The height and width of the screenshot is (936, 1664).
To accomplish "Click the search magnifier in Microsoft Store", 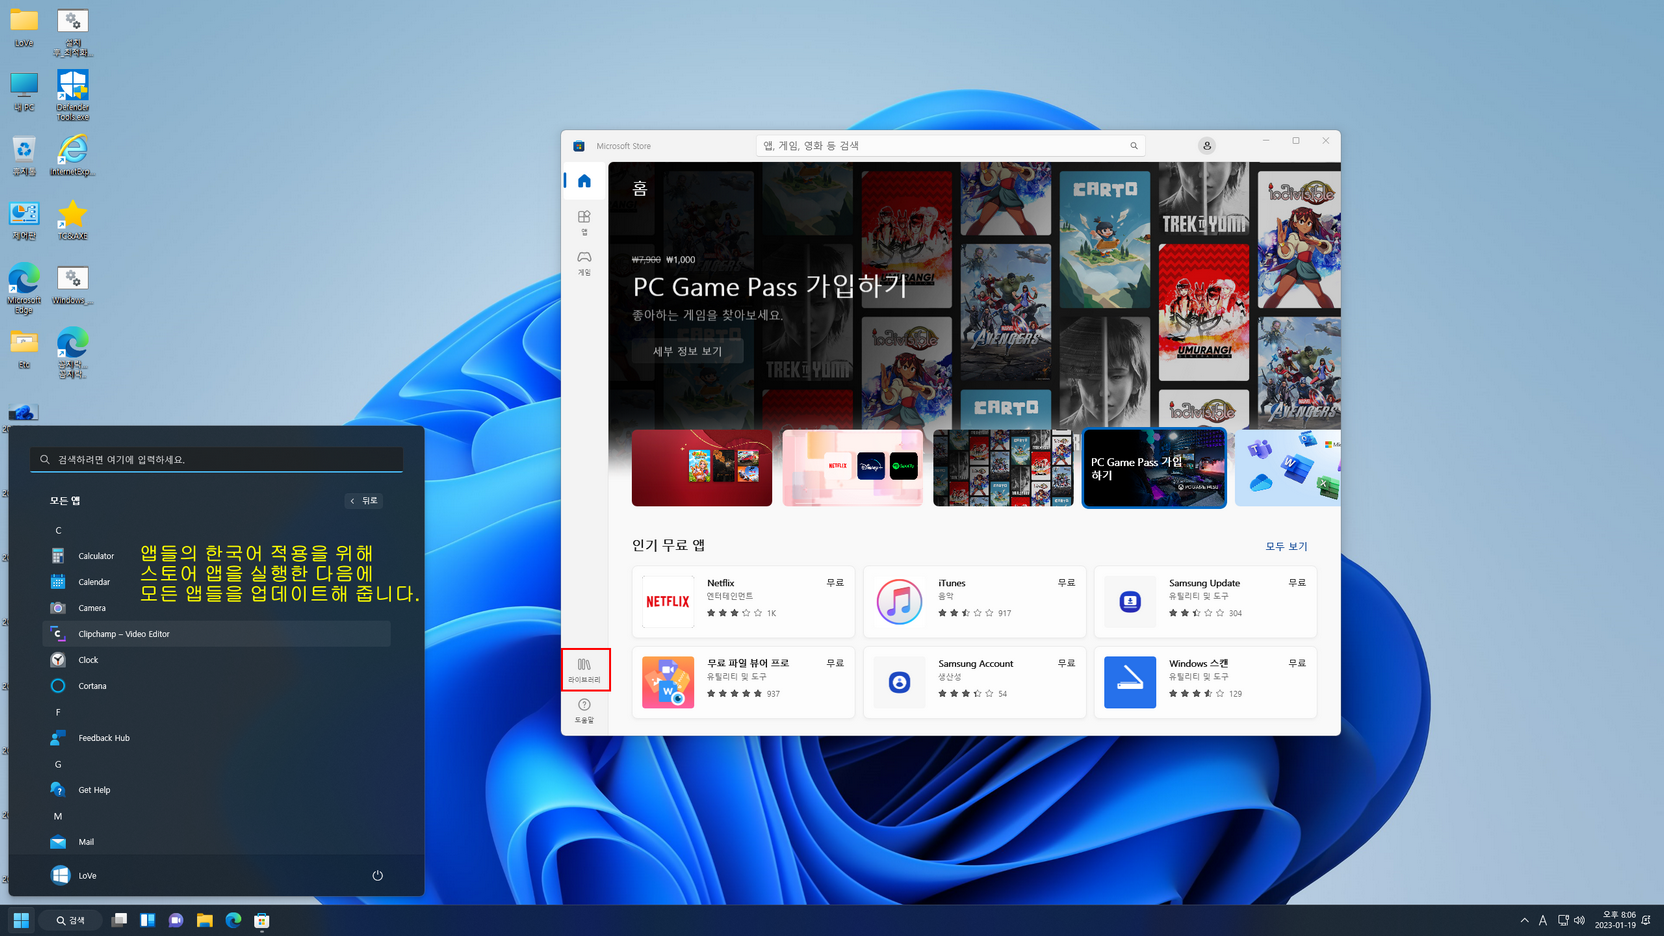I will [x=1134, y=146].
